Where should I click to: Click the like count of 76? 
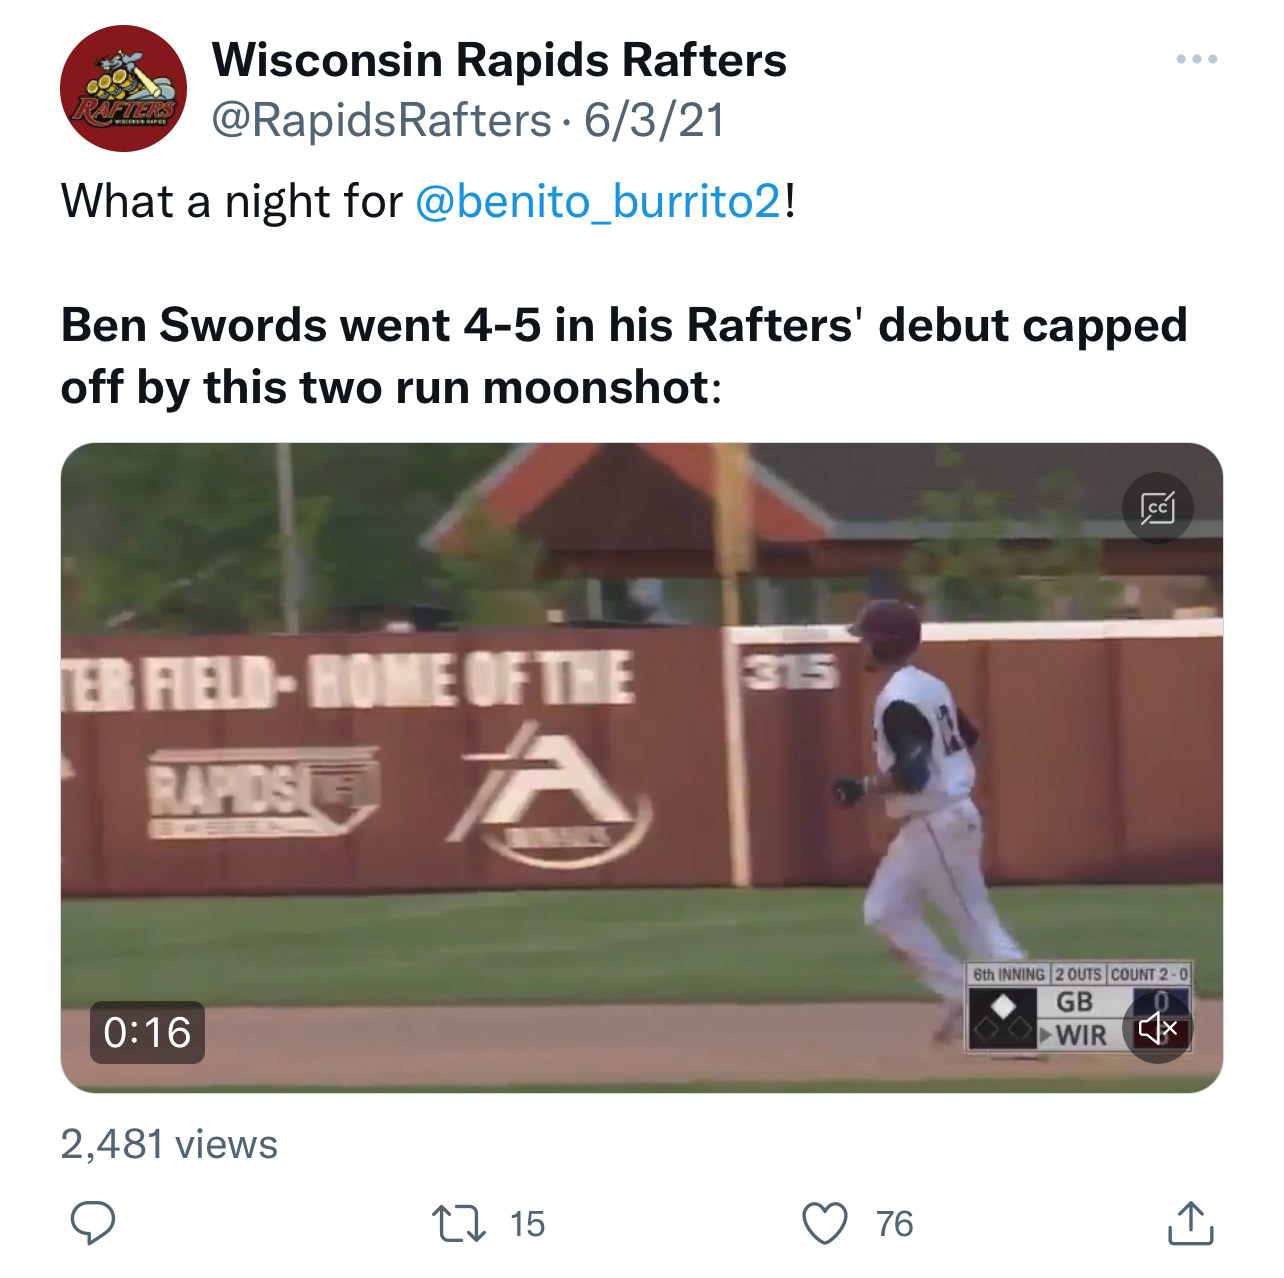click(x=894, y=1224)
